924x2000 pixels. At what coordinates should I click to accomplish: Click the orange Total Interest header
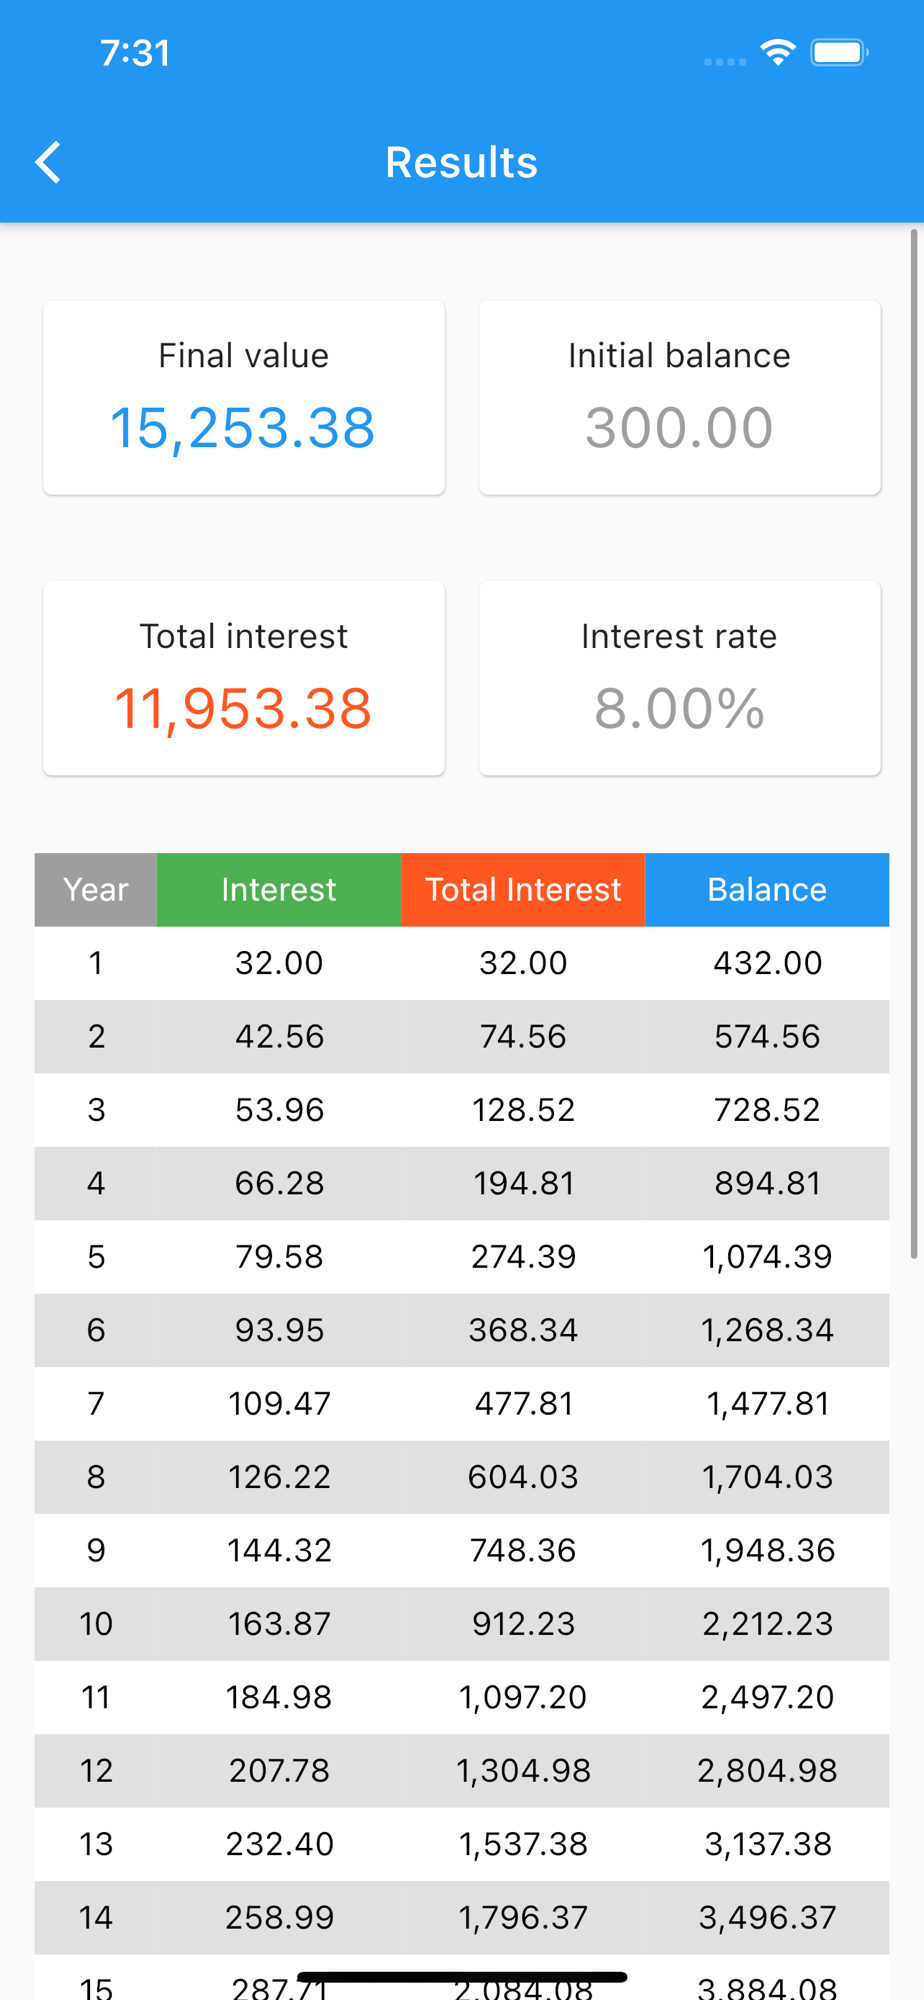[523, 890]
